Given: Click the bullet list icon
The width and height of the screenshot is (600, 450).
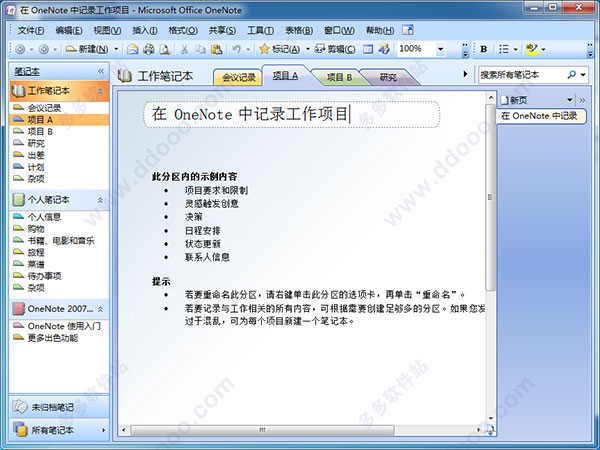Looking at the screenshot, I should [x=504, y=49].
